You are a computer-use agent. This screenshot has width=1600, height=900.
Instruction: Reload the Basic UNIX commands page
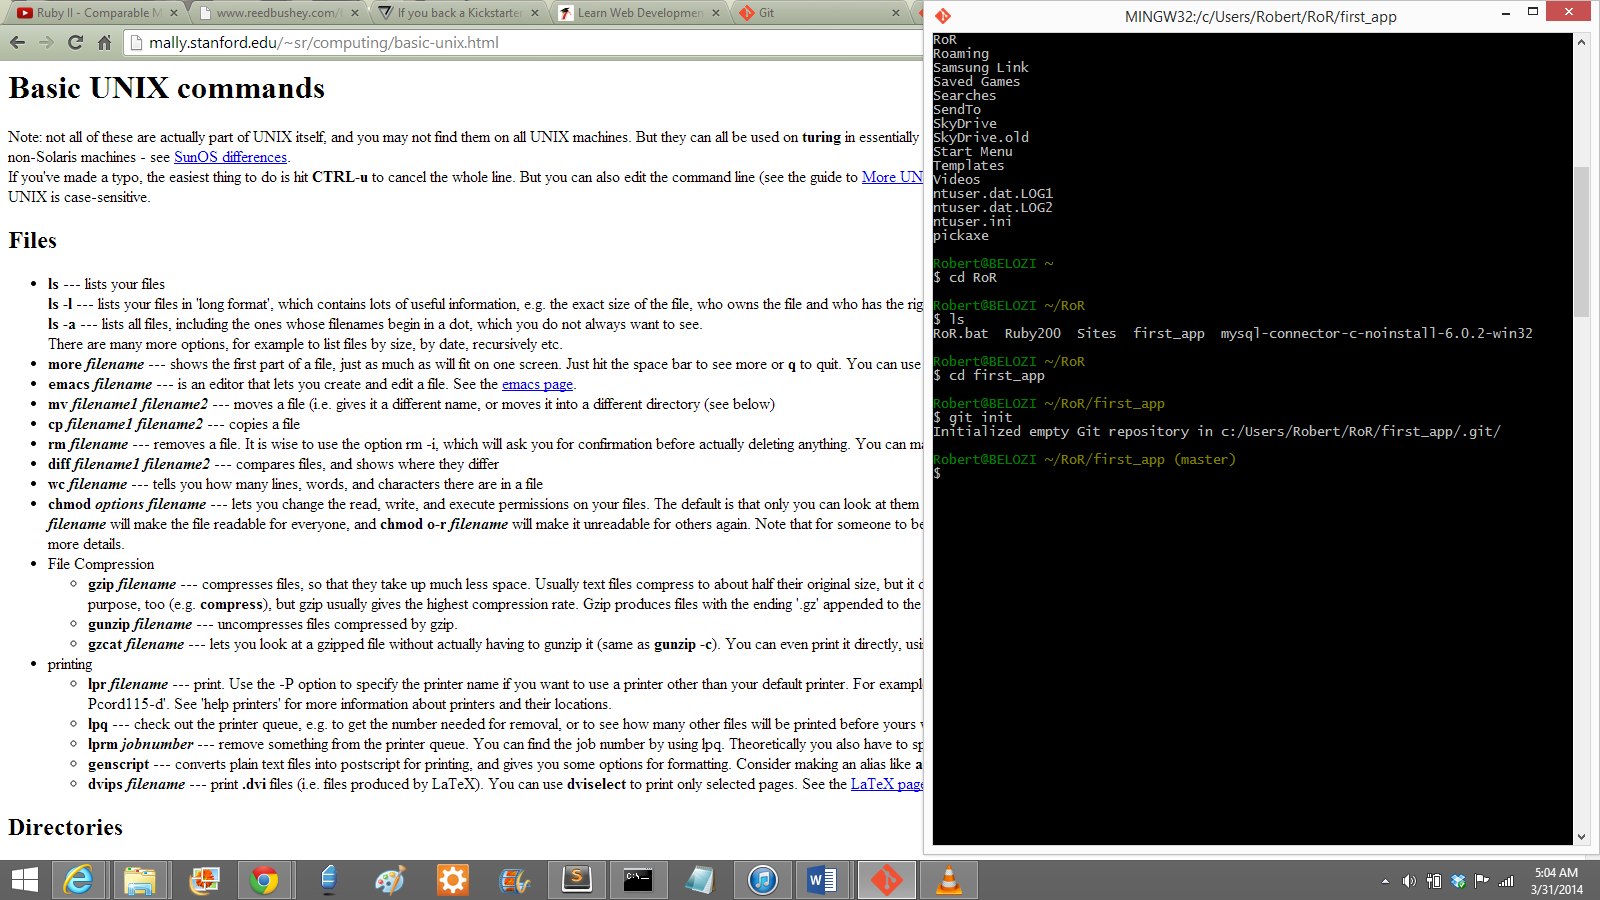(x=75, y=42)
